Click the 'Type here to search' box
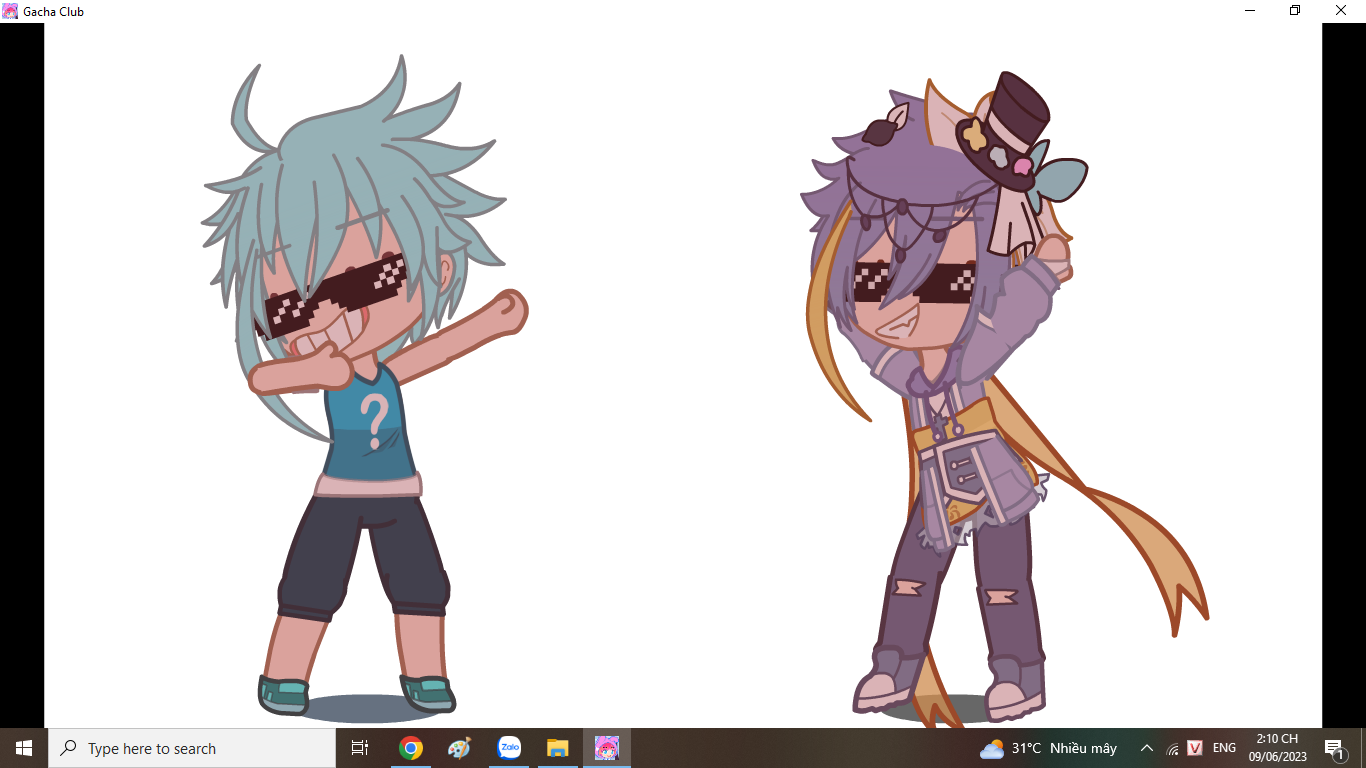This screenshot has height=768, width=1366. (192, 748)
